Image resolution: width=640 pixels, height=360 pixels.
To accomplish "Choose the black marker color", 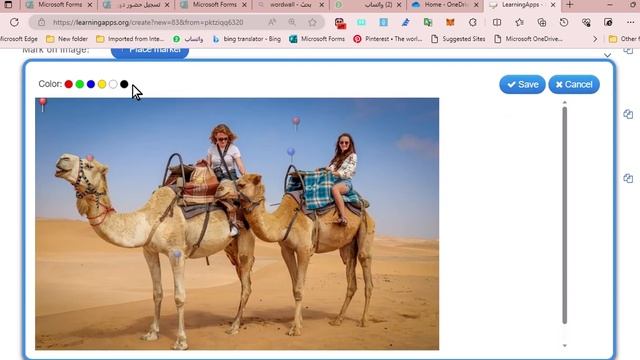I will [x=124, y=84].
